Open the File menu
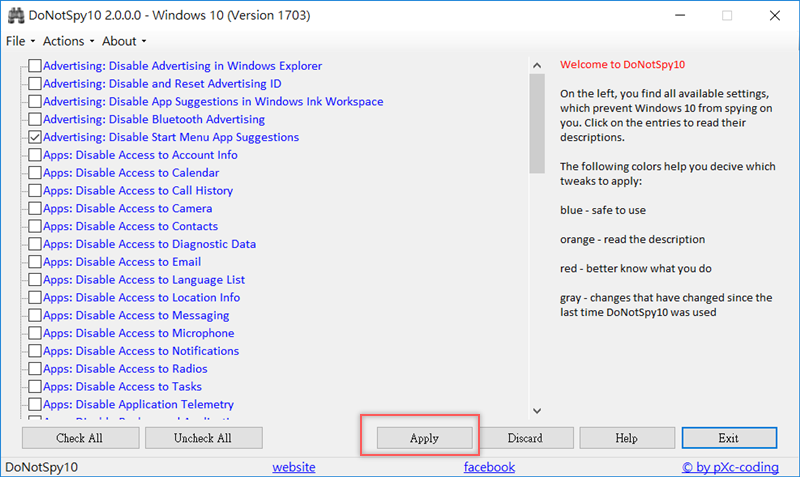800x477 pixels. [20, 41]
